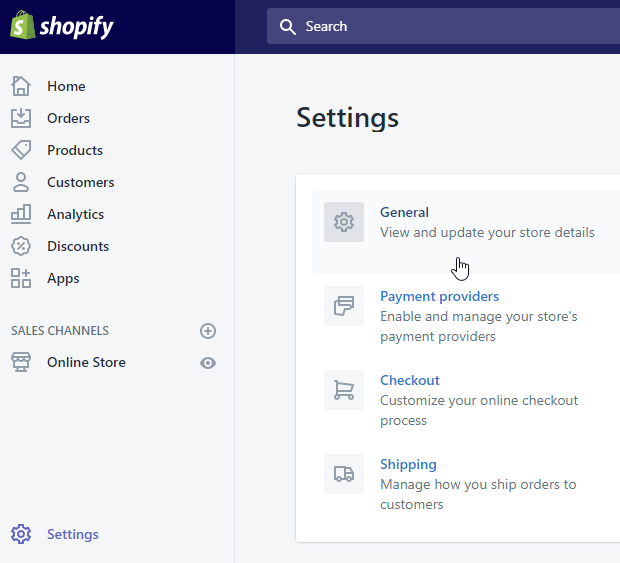Open Online Store sales channel

point(86,362)
